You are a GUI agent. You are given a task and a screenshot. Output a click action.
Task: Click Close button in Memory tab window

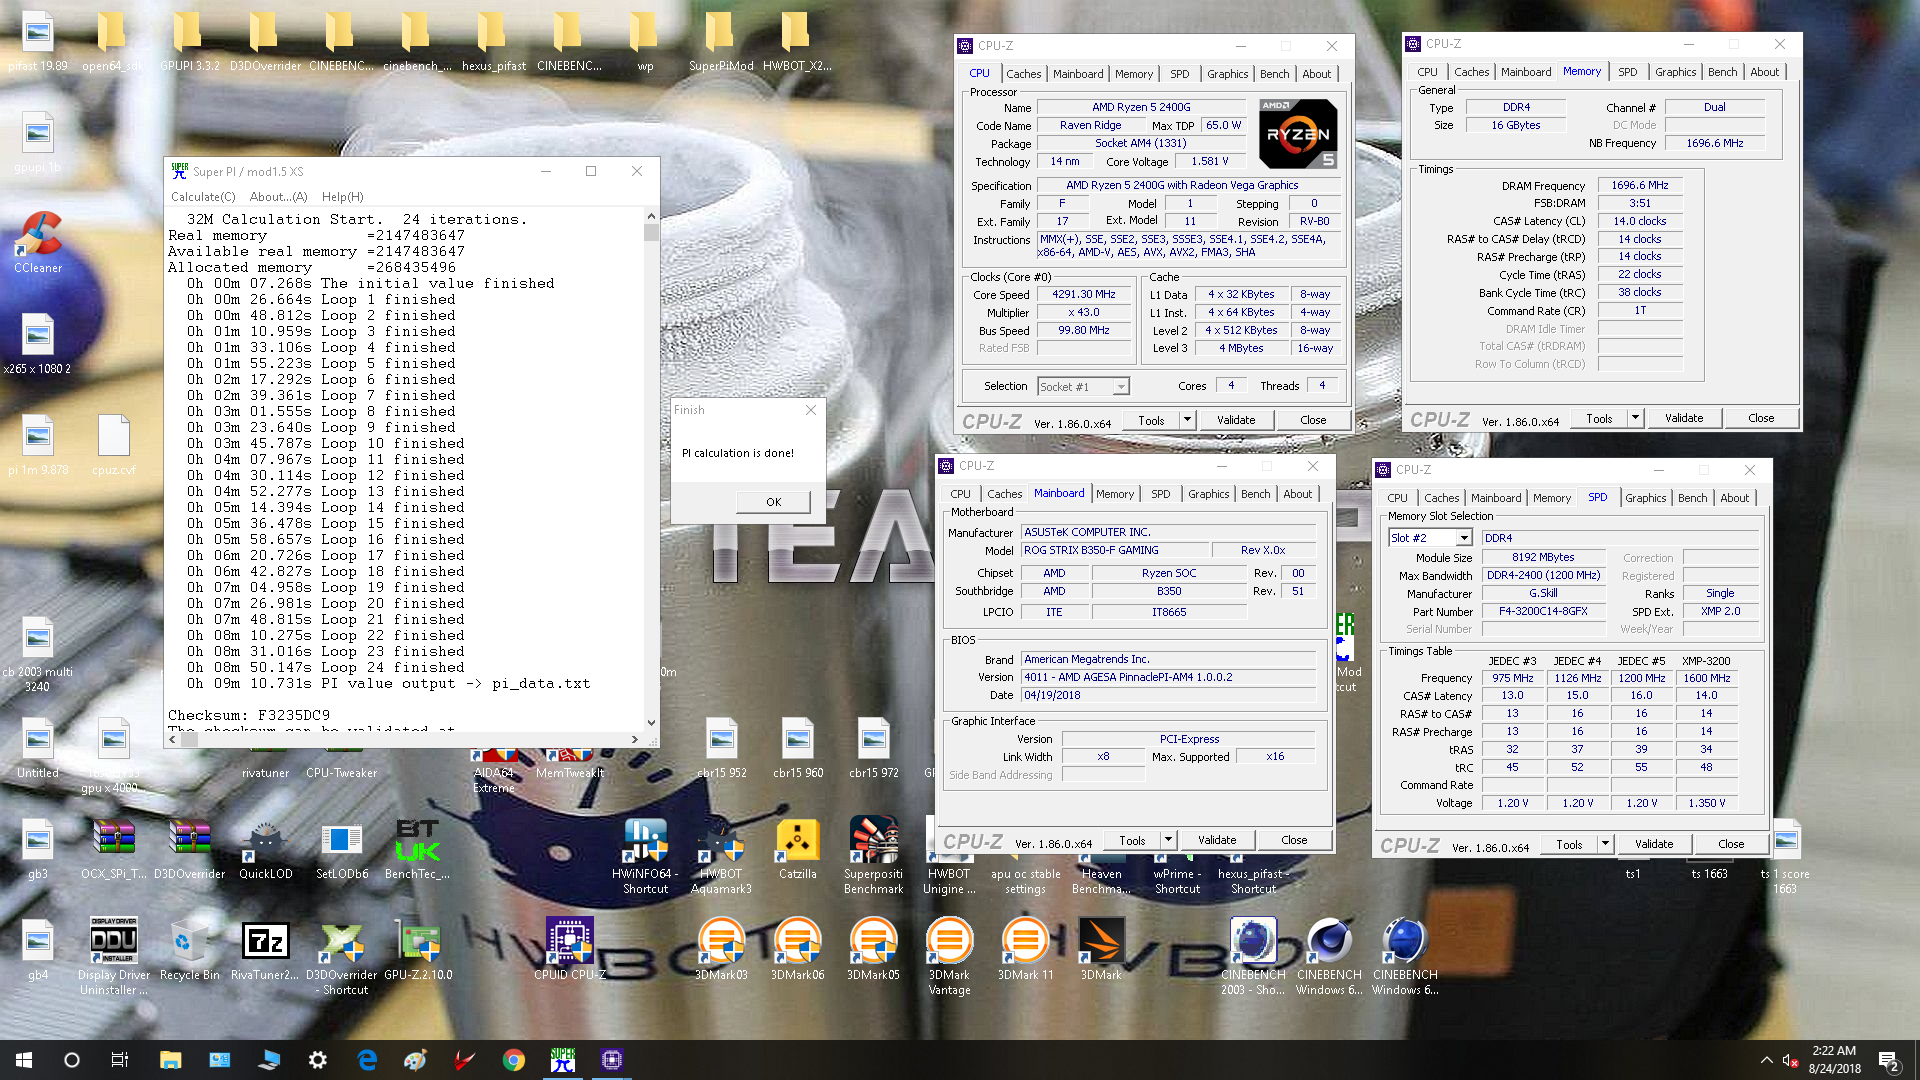(1761, 418)
